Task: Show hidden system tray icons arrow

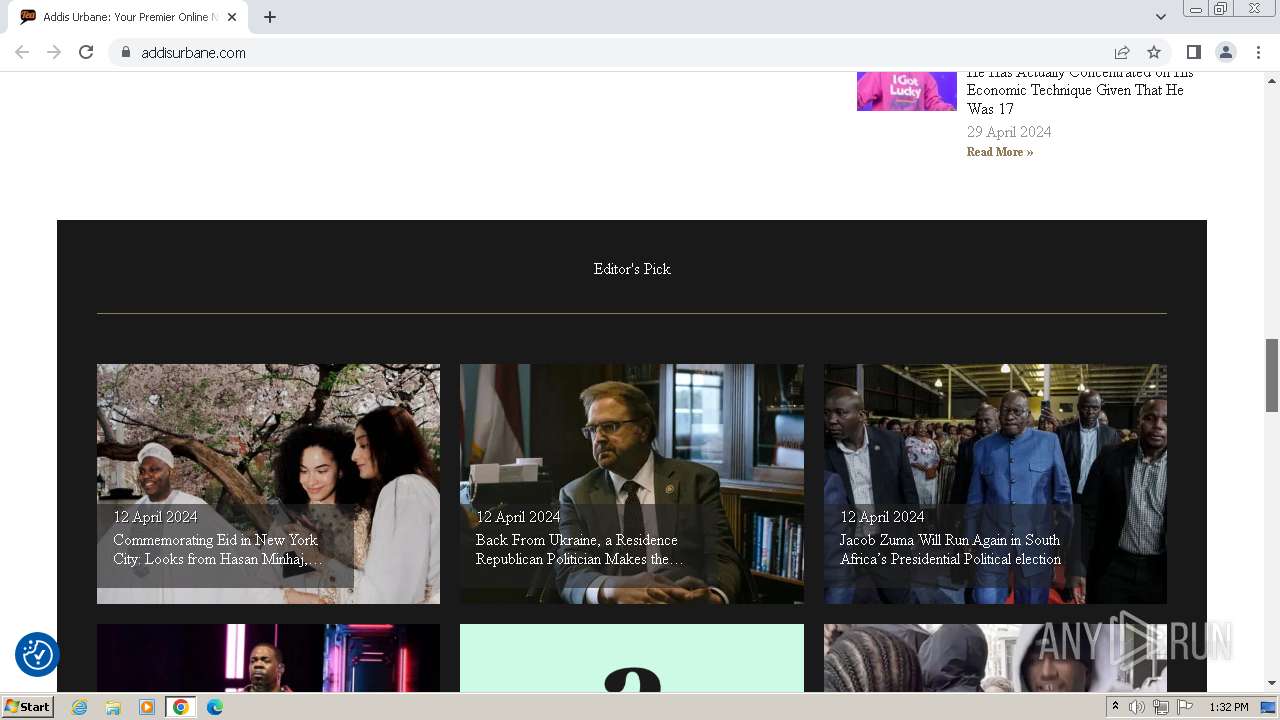Action: click(x=1115, y=707)
